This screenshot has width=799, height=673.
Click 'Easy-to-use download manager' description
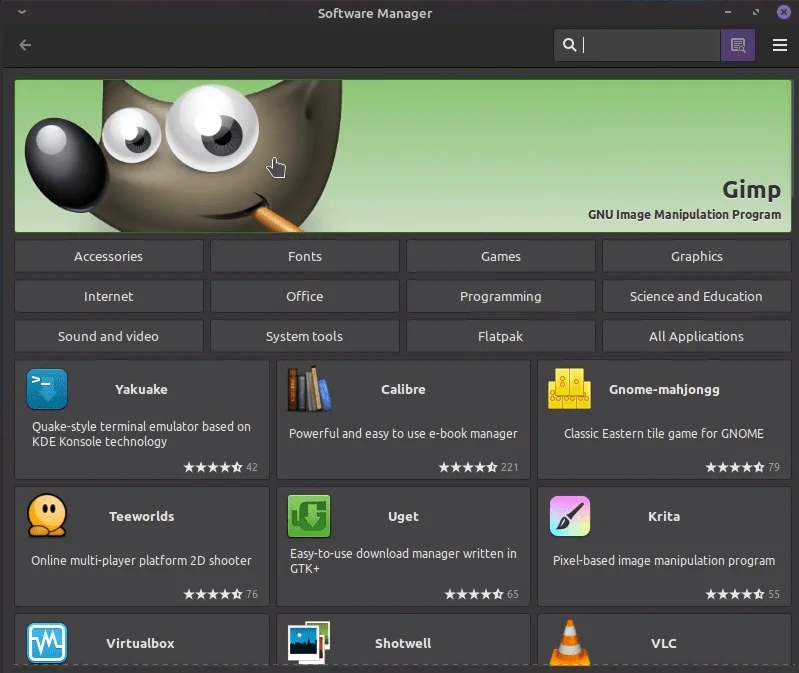pyautogui.click(x=403, y=561)
